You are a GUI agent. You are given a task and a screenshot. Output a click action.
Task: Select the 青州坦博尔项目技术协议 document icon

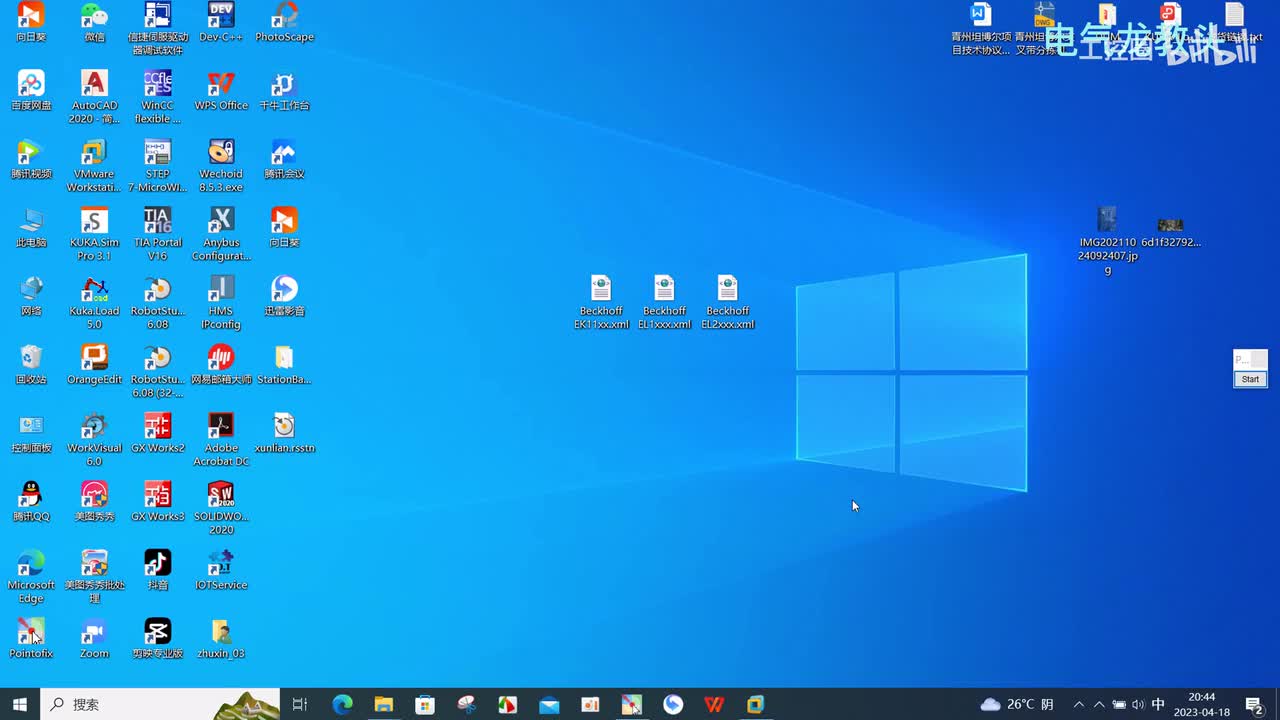tap(981, 28)
